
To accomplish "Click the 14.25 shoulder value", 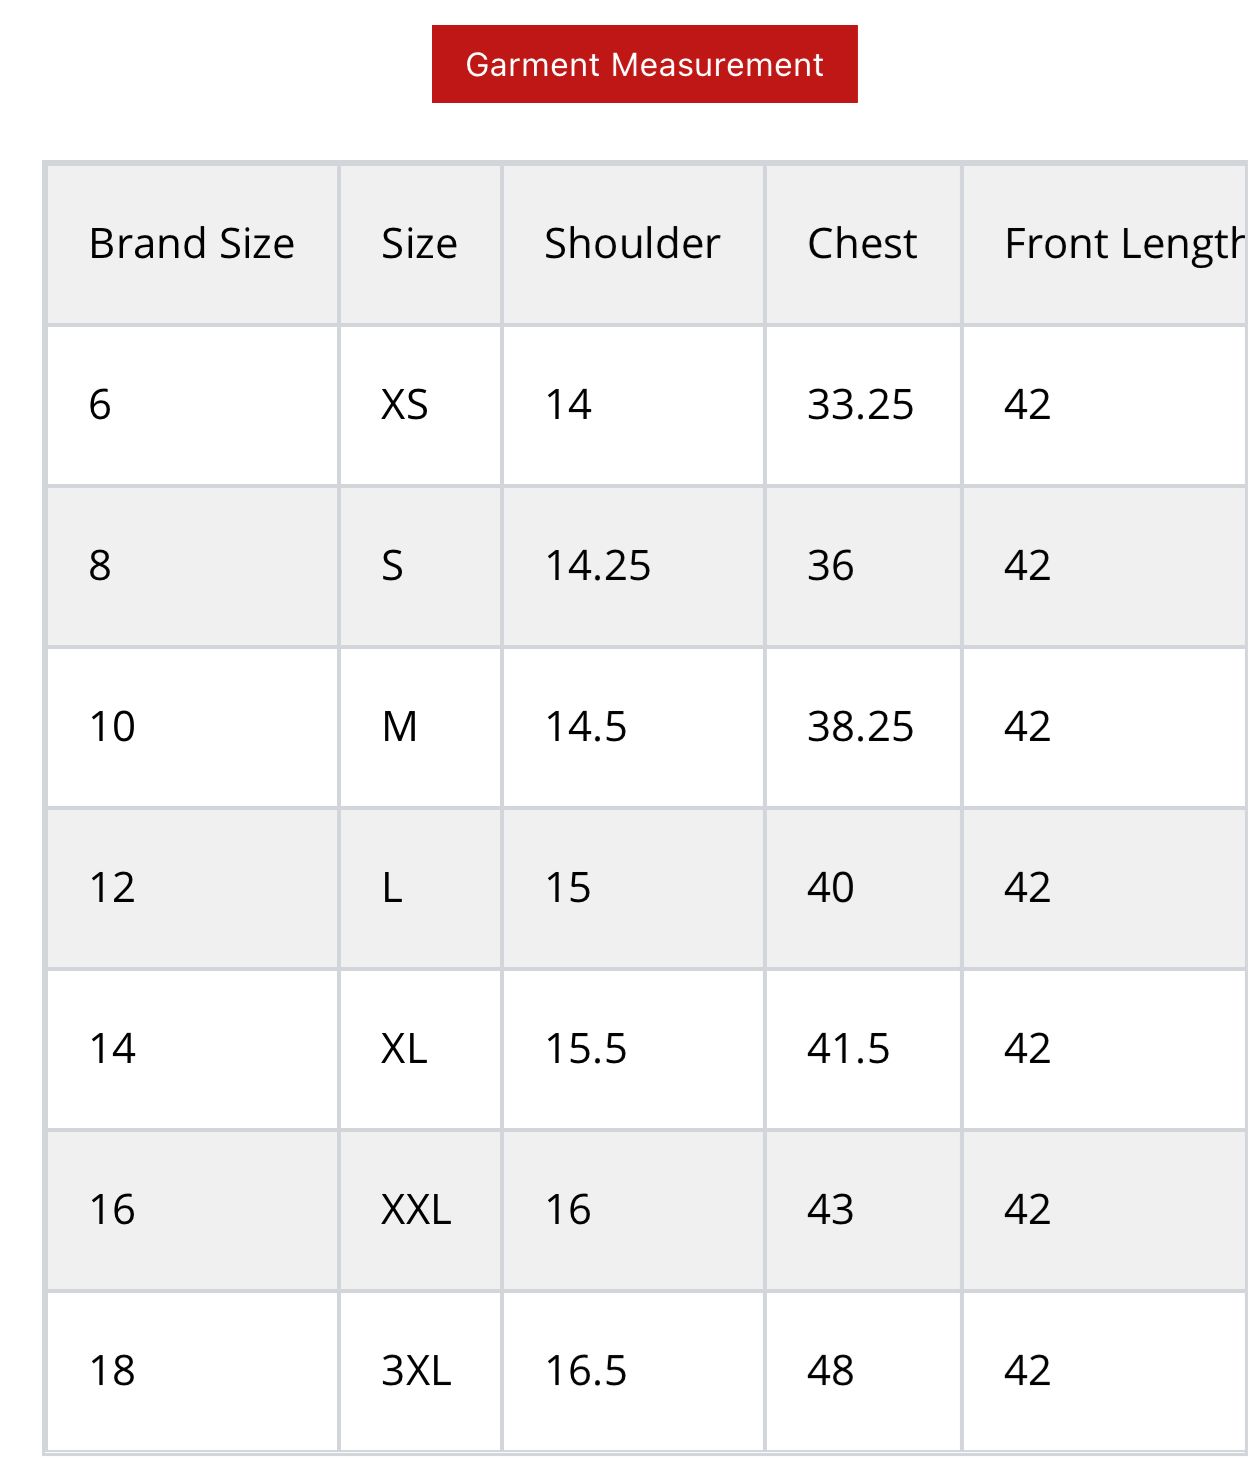I will click(x=597, y=566).
